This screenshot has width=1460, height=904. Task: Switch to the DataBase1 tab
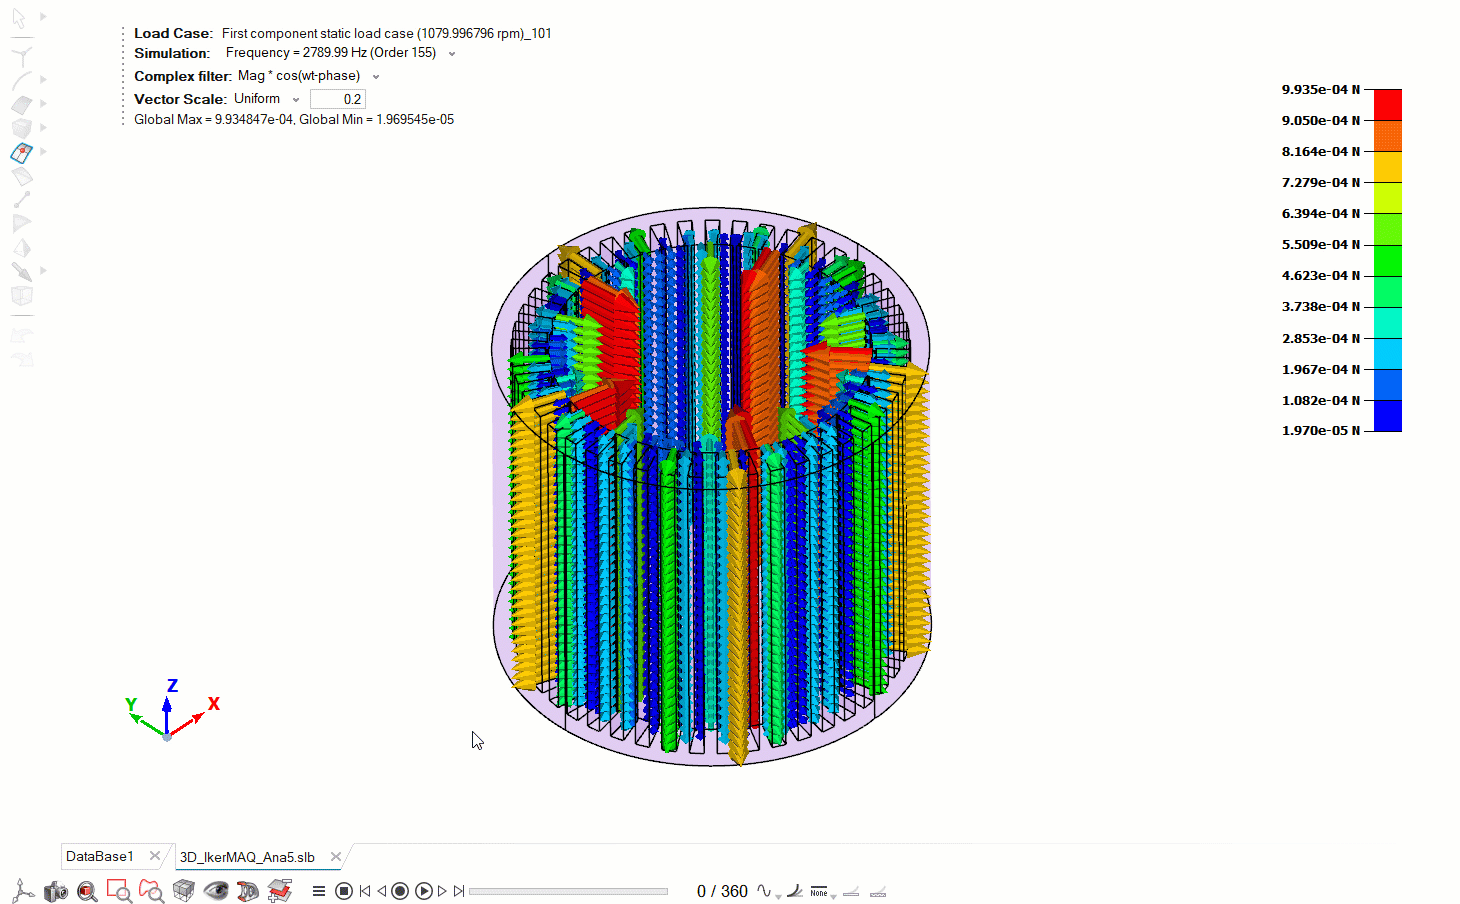click(99, 857)
